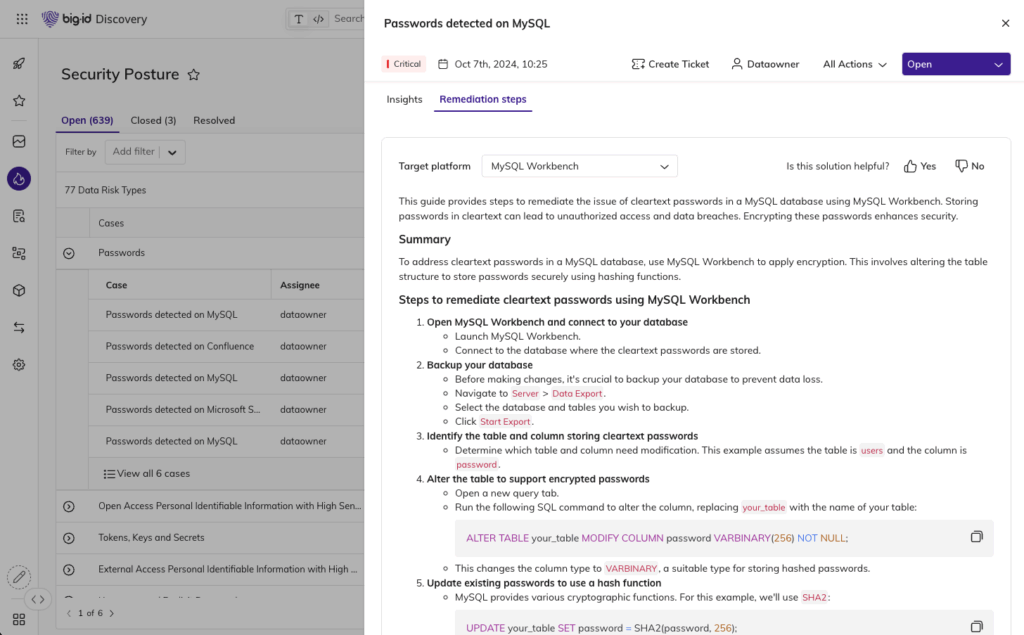Switch to the Open (639) tab

click(x=87, y=120)
